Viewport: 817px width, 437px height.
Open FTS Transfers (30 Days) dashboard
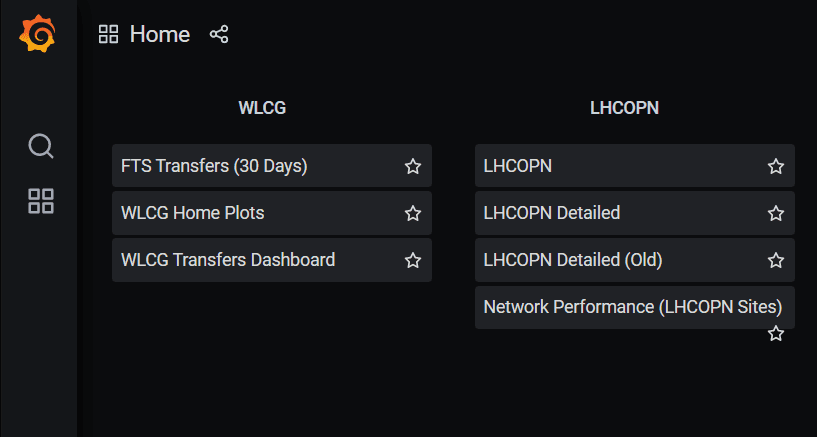[x=214, y=166]
